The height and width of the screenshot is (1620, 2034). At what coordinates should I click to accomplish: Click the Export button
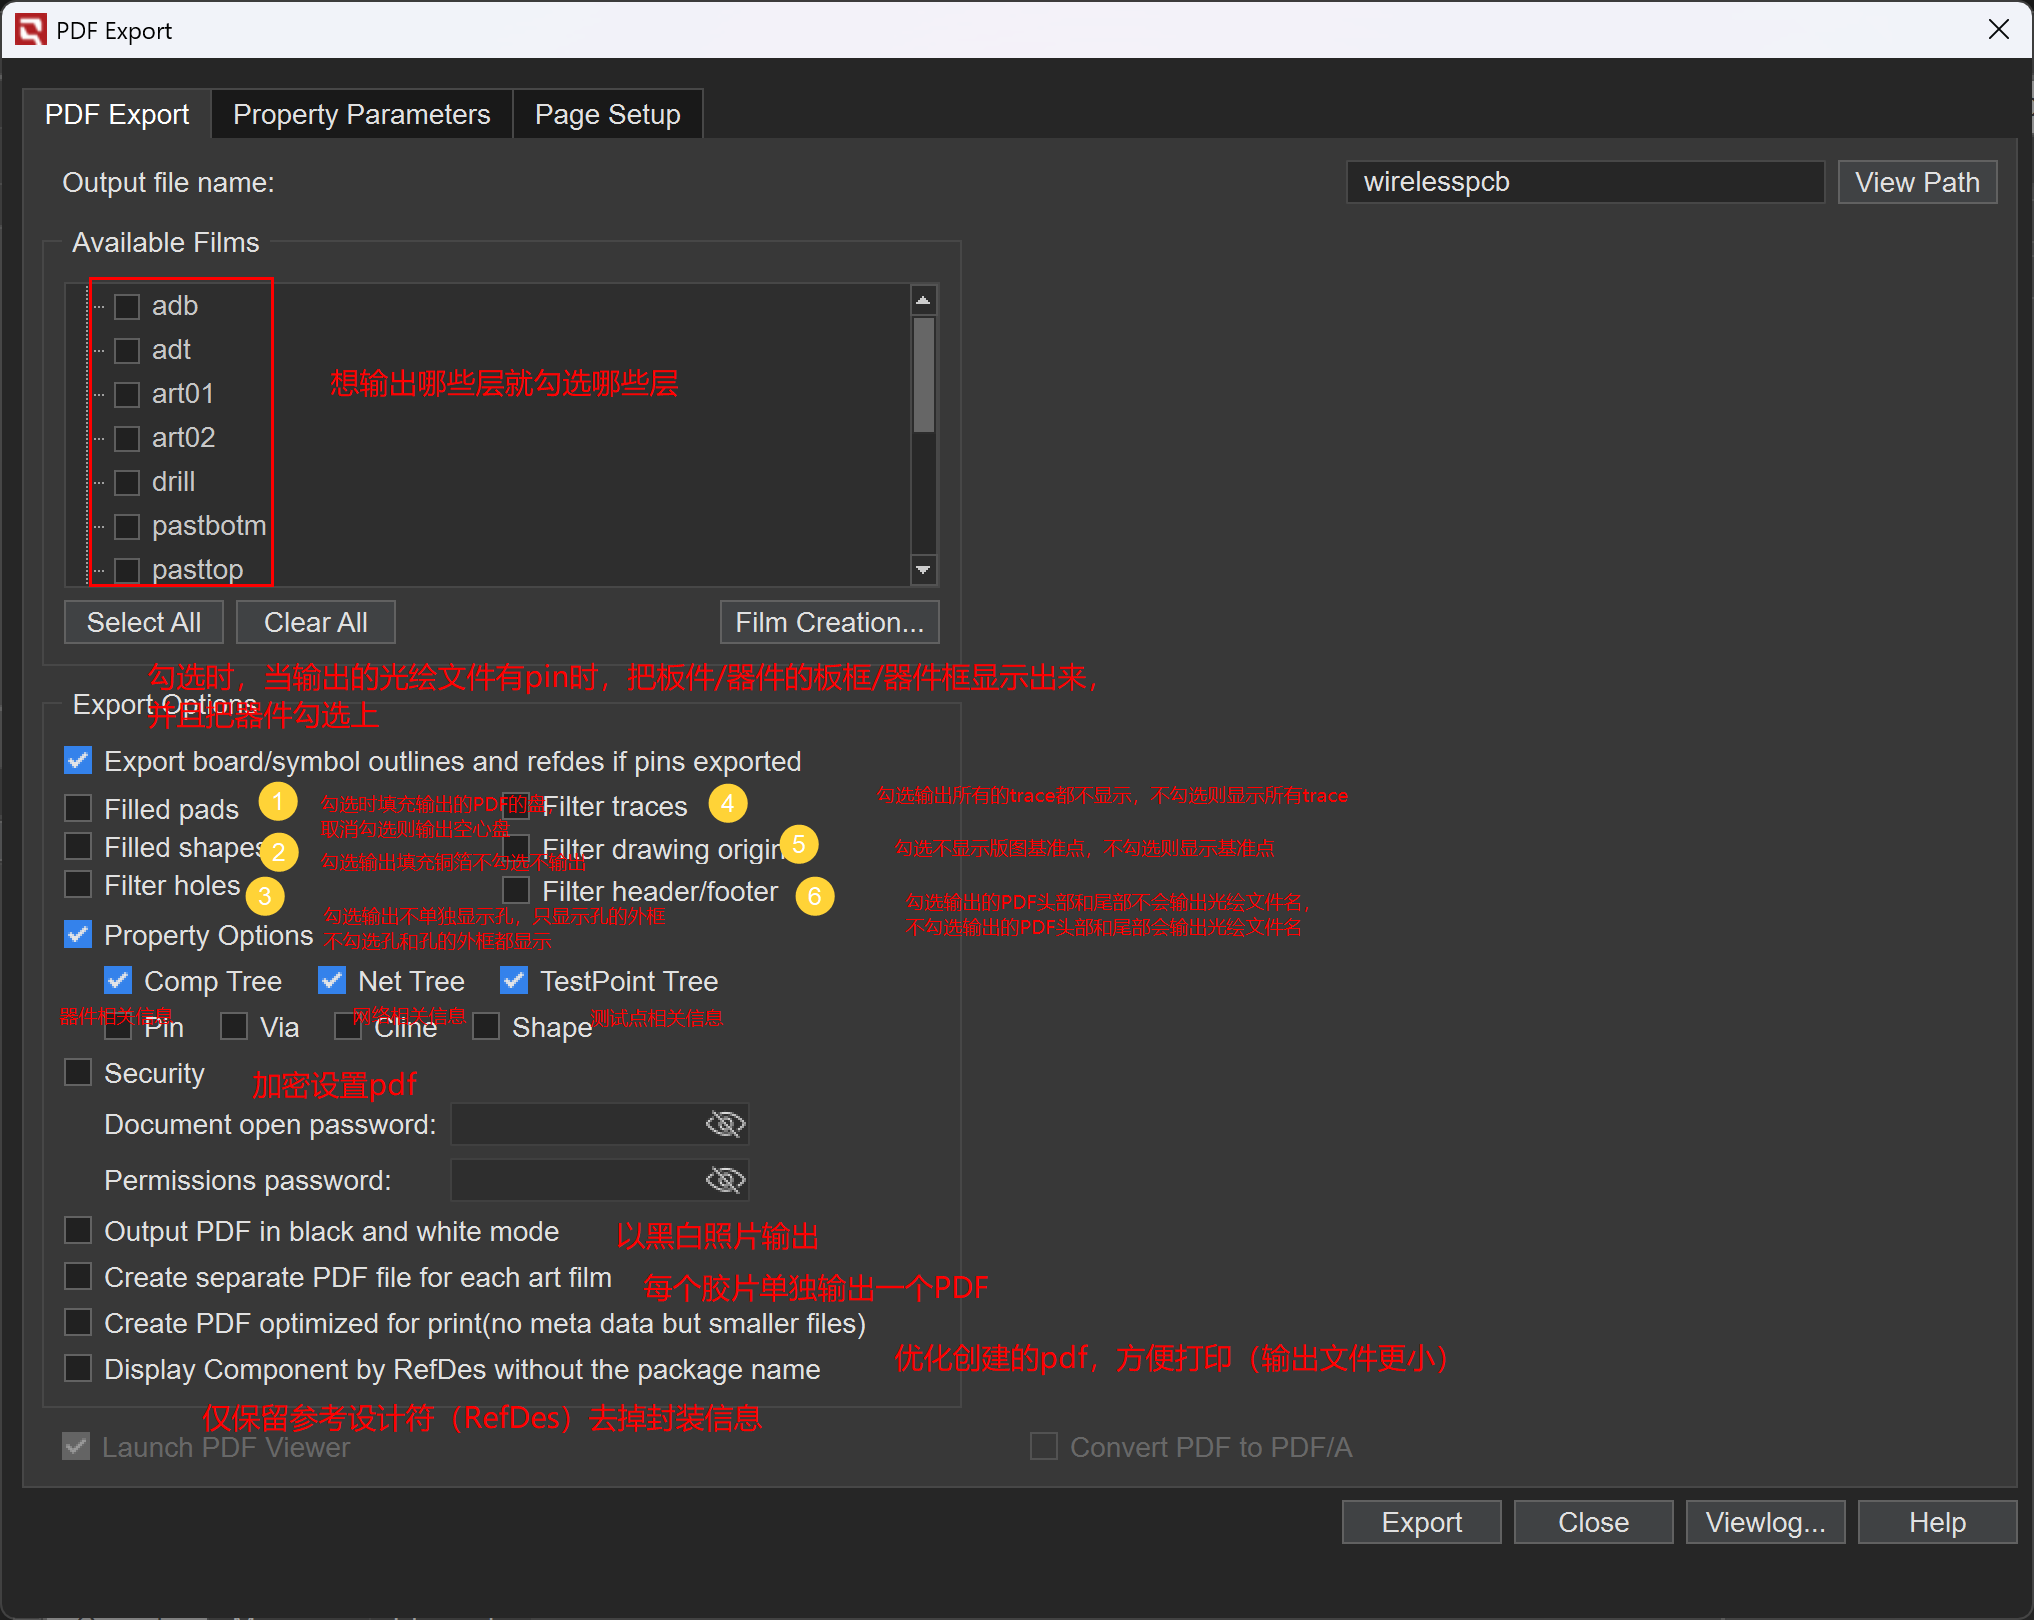(1421, 1522)
